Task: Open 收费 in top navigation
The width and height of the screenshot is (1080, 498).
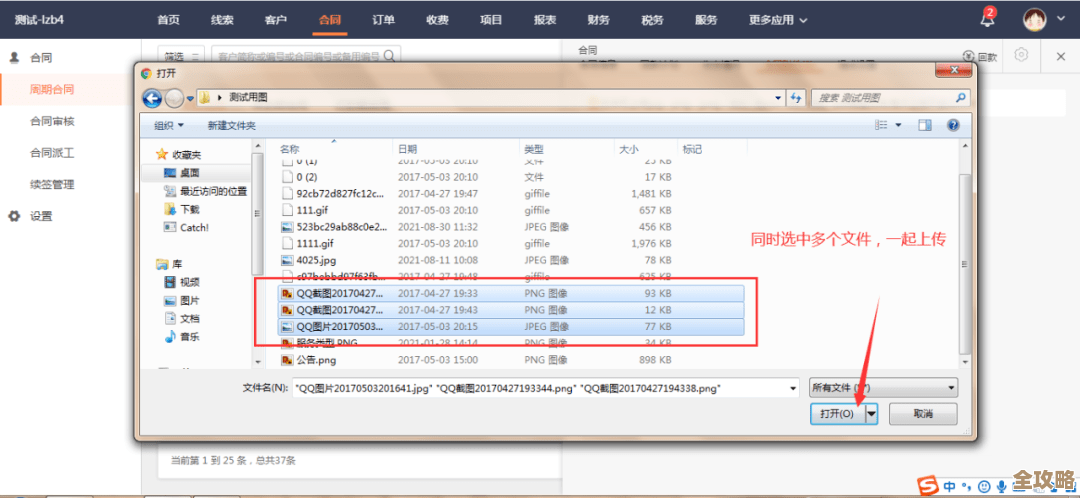Action: click(437, 20)
